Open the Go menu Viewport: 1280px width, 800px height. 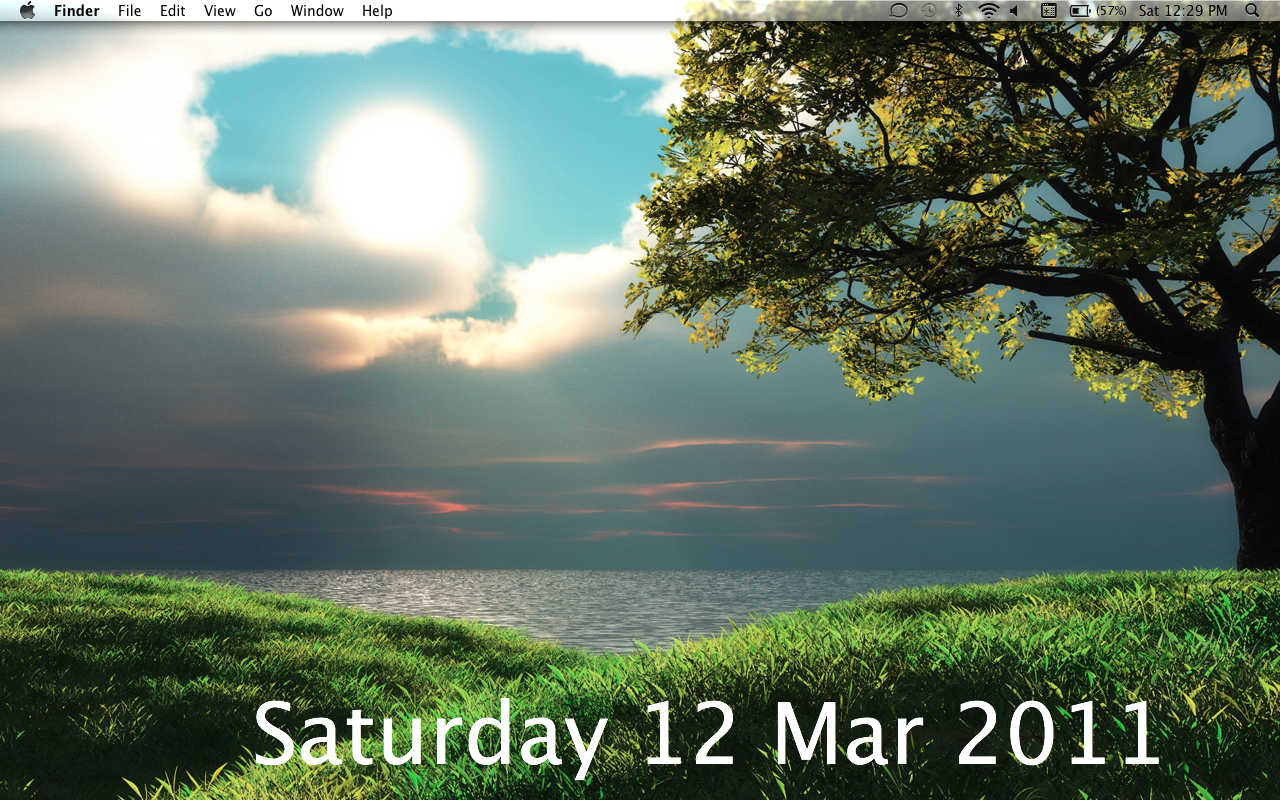pyautogui.click(x=263, y=11)
